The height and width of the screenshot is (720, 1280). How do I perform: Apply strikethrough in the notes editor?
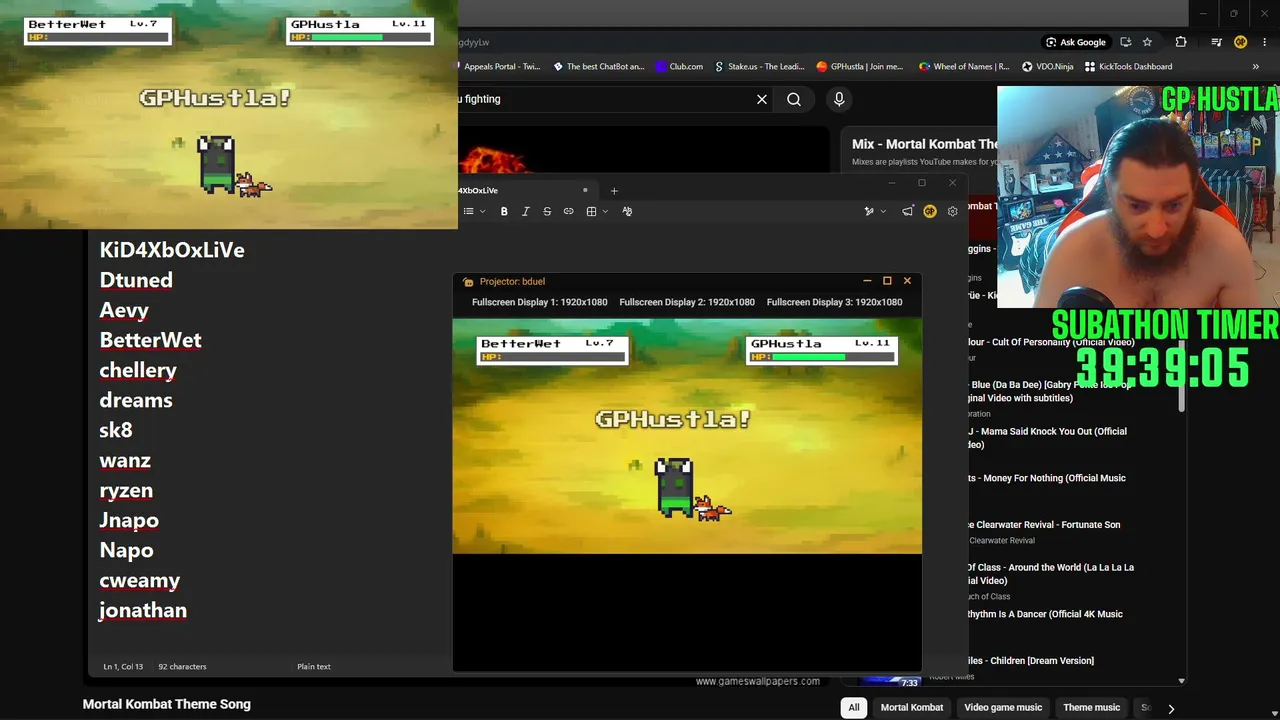[x=547, y=211]
